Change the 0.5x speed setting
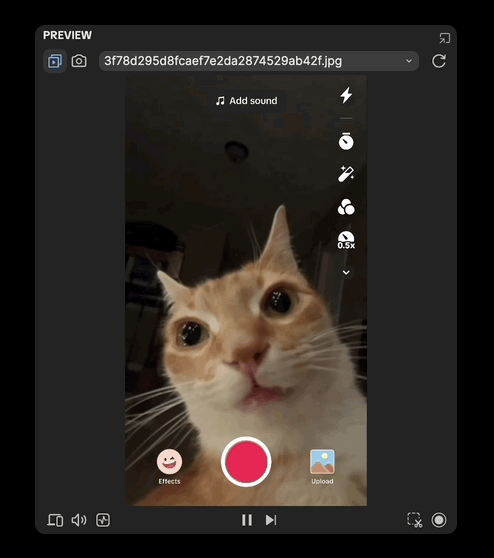494x558 pixels. coord(346,240)
